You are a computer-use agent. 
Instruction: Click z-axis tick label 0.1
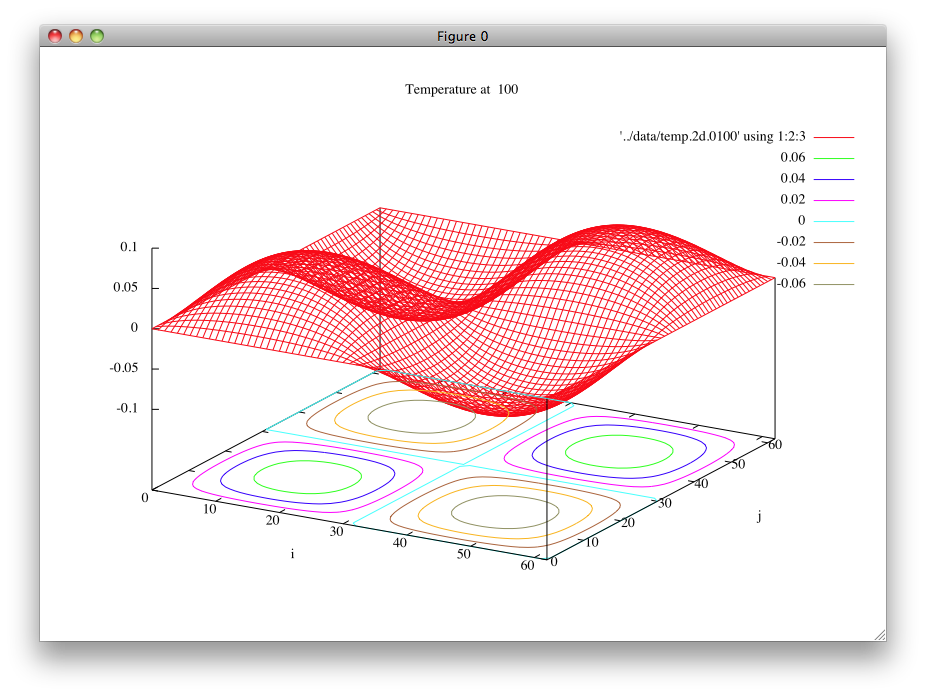pyautogui.click(x=128, y=247)
